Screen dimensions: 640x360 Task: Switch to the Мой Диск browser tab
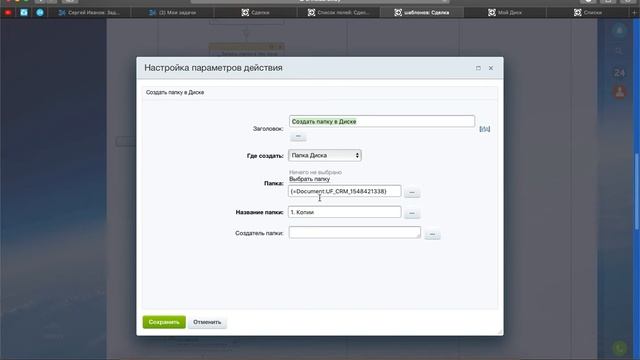(505, 13)
